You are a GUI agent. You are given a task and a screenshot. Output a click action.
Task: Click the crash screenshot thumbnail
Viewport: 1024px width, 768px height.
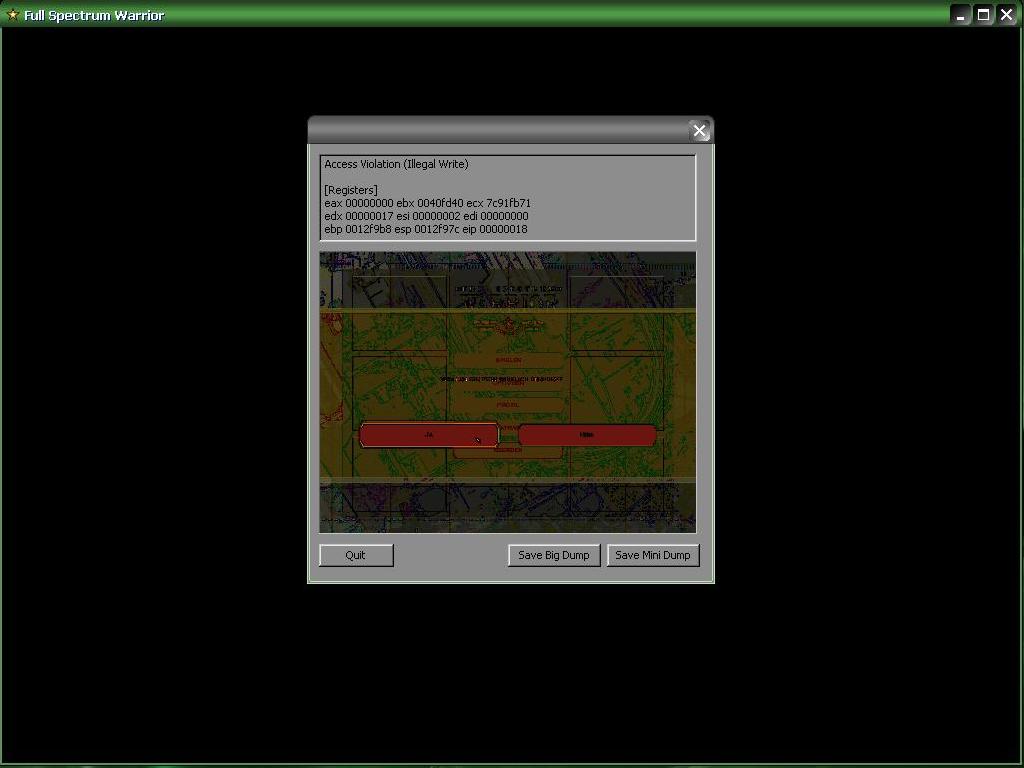coord(507,392)
